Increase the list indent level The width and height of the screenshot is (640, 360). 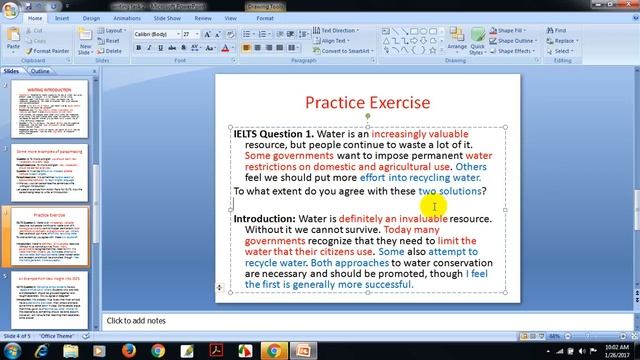(x=291, y=34)
